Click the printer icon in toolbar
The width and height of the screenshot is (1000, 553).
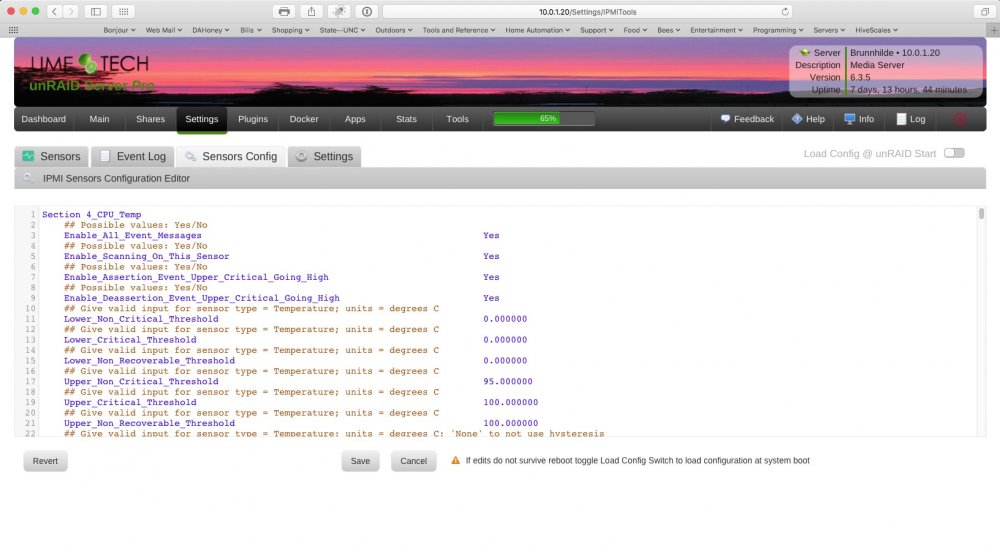[x=284, y=11]
